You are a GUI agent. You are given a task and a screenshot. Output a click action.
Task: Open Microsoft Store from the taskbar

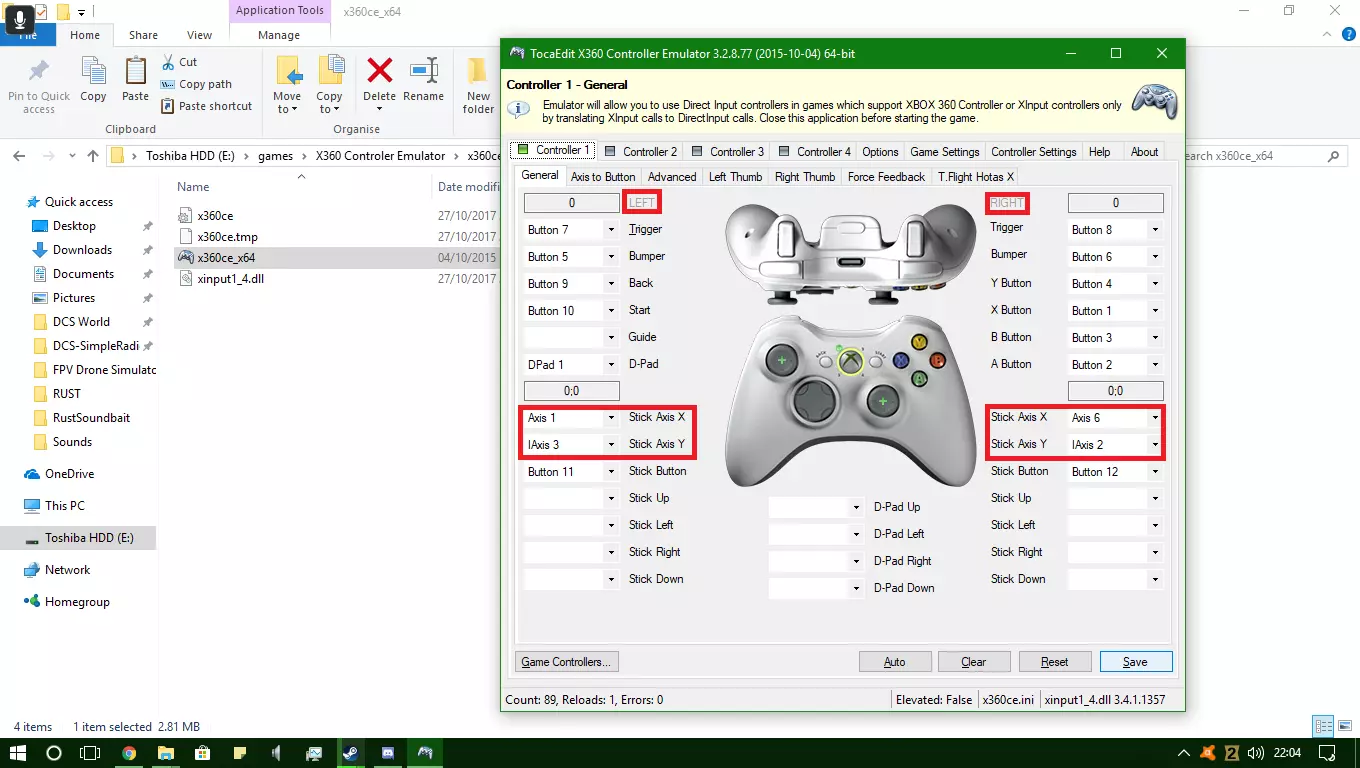click(x=203, y=753)
